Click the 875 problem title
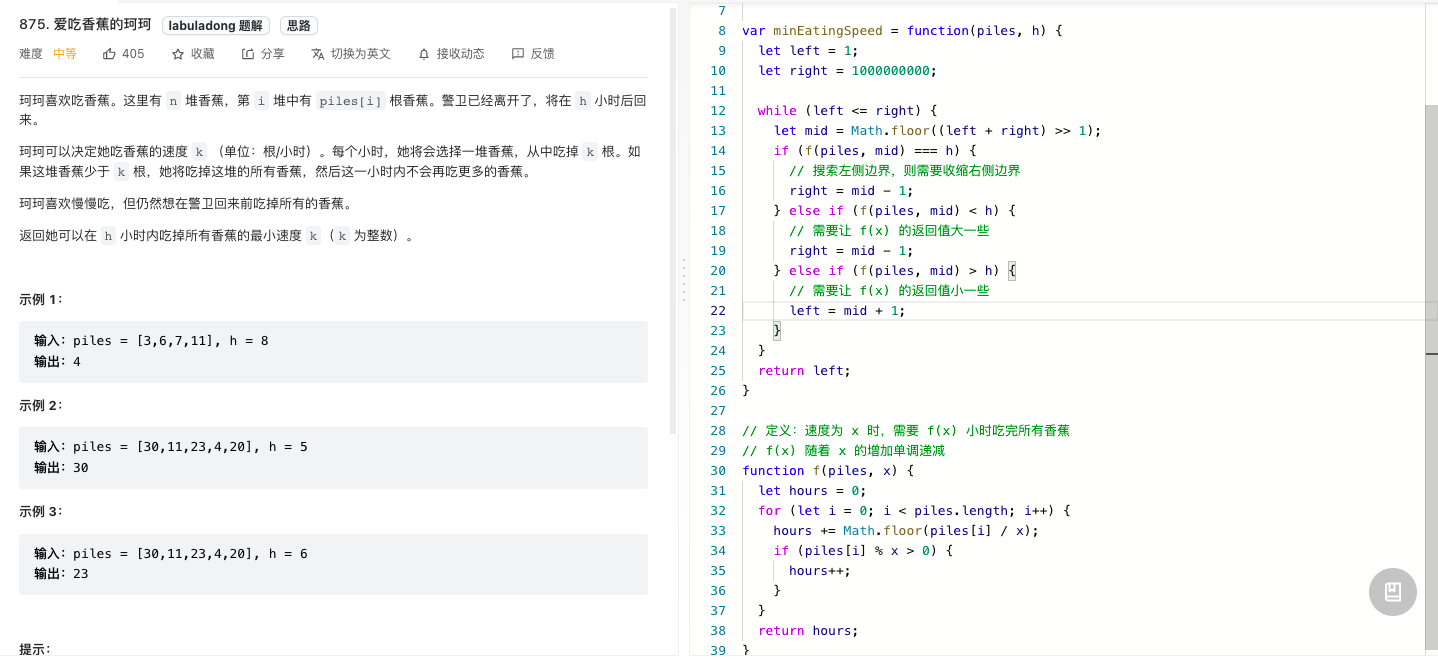The image size is (1438, 659). 85,25
